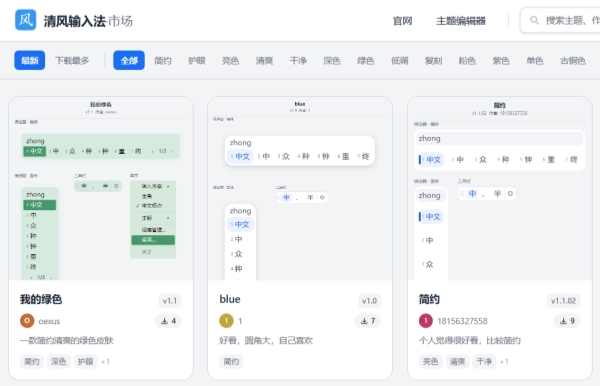Image resolution: width=600 pixels, height=386 pixels.
Task: Click description 一款简约清爽的绿色皮肤
Action: tap(67, 340)
